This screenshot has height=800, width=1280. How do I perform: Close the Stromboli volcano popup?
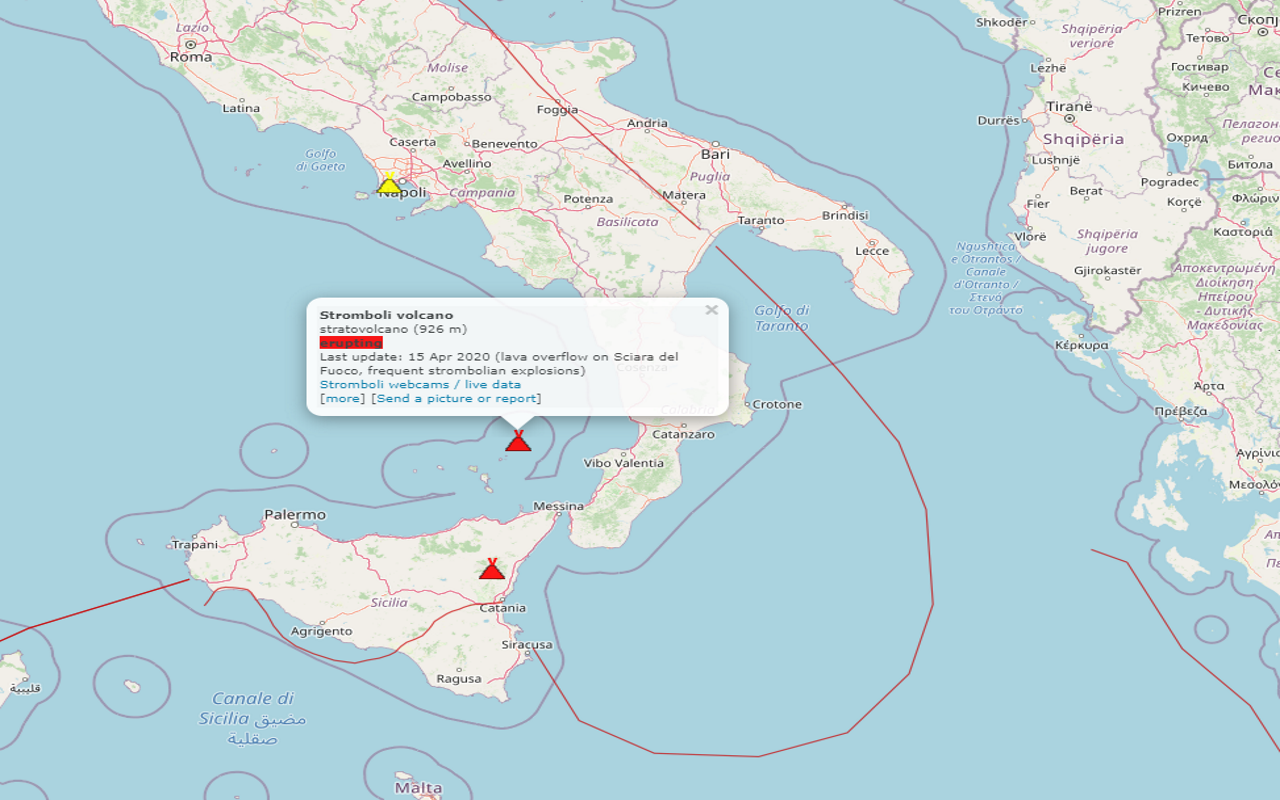coord(711,310)
